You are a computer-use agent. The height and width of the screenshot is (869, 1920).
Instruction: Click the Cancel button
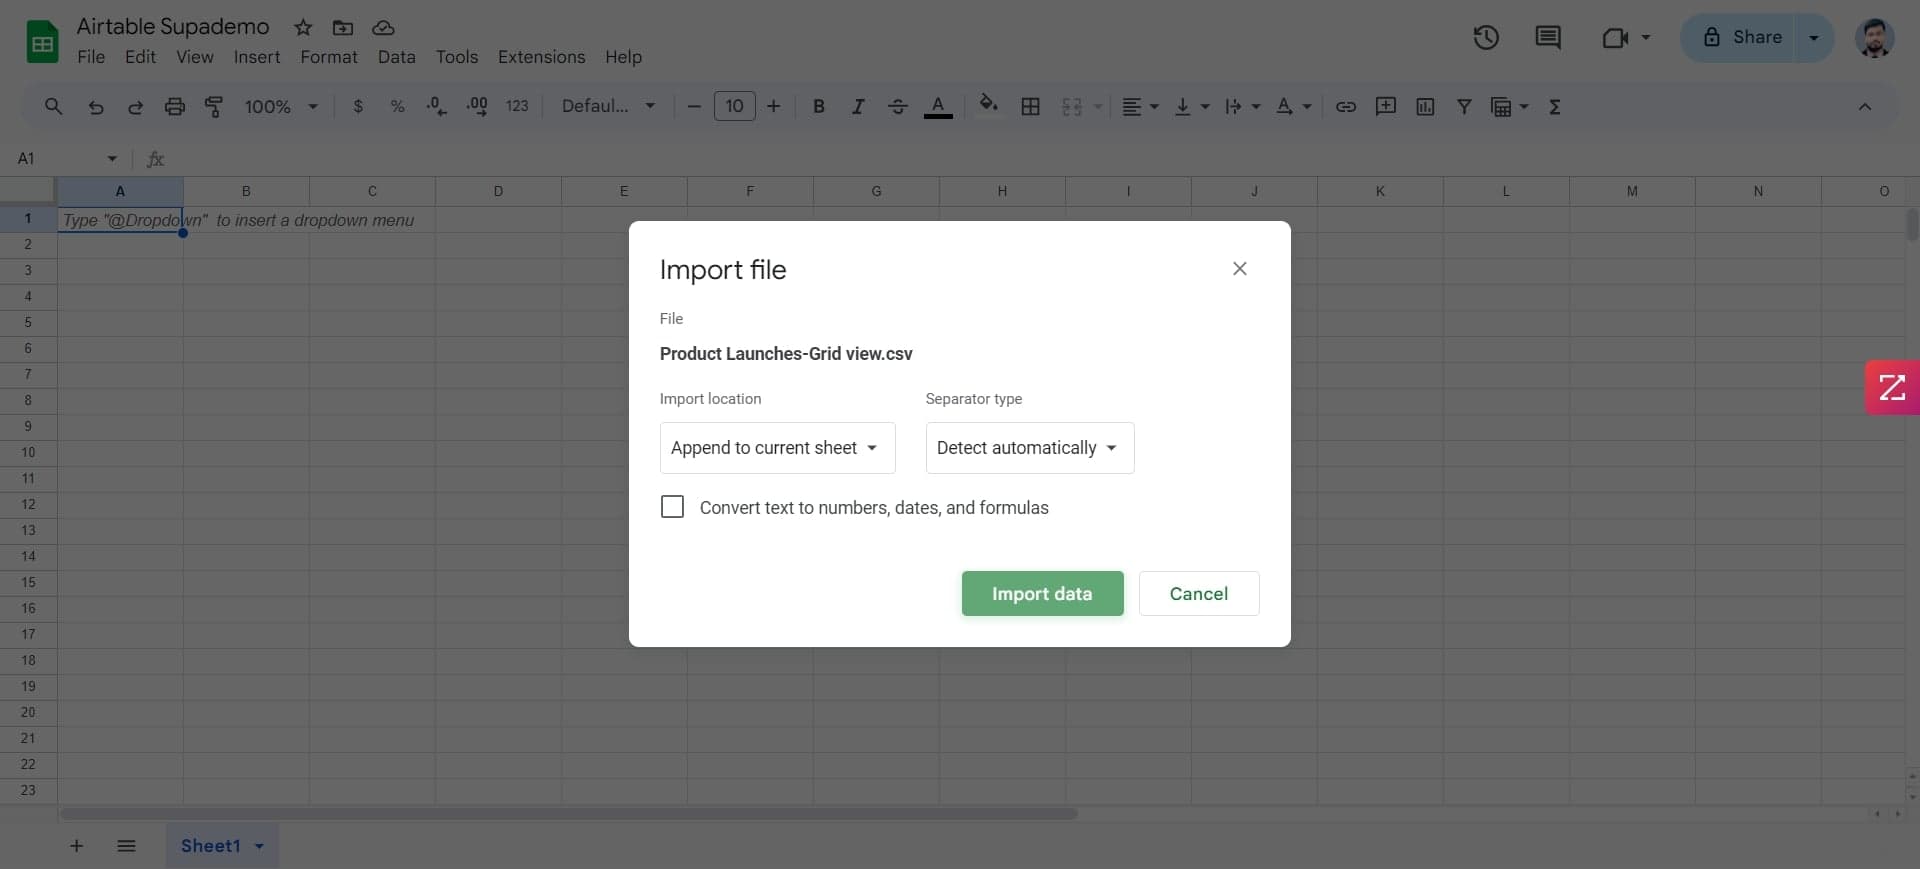[1199, 593]
